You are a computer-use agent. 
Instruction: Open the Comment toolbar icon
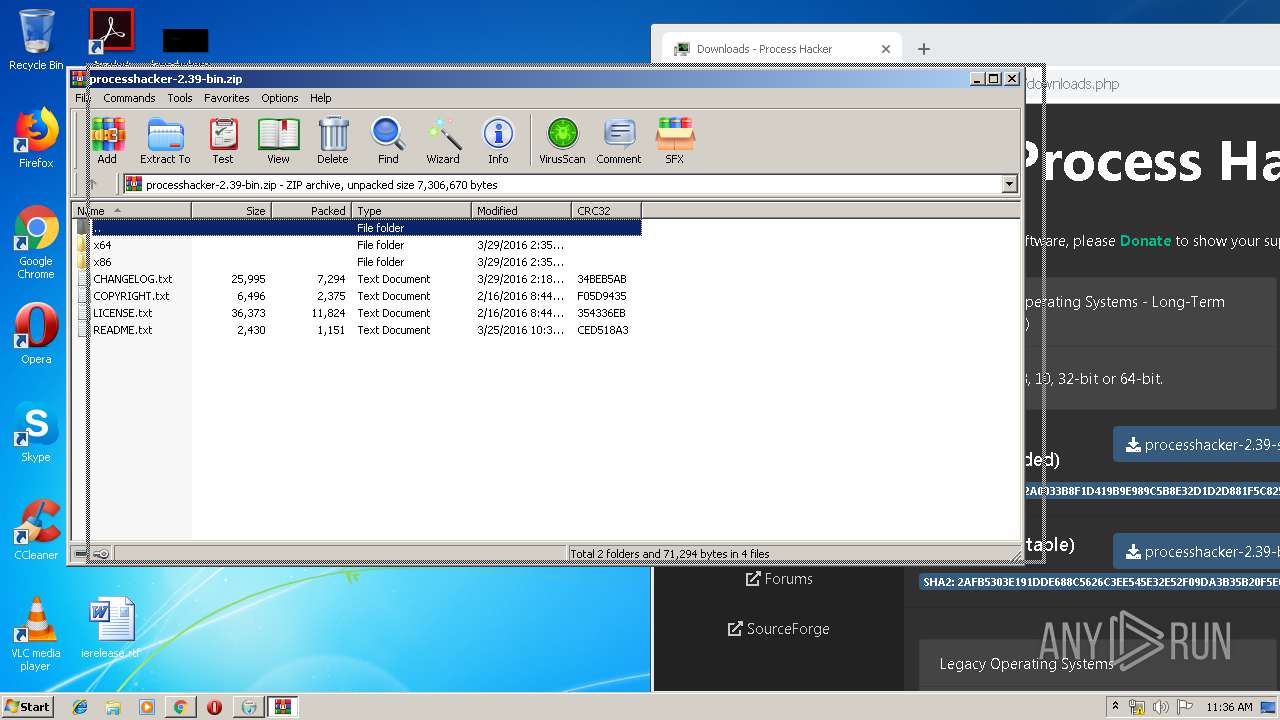tap(619, 141)
